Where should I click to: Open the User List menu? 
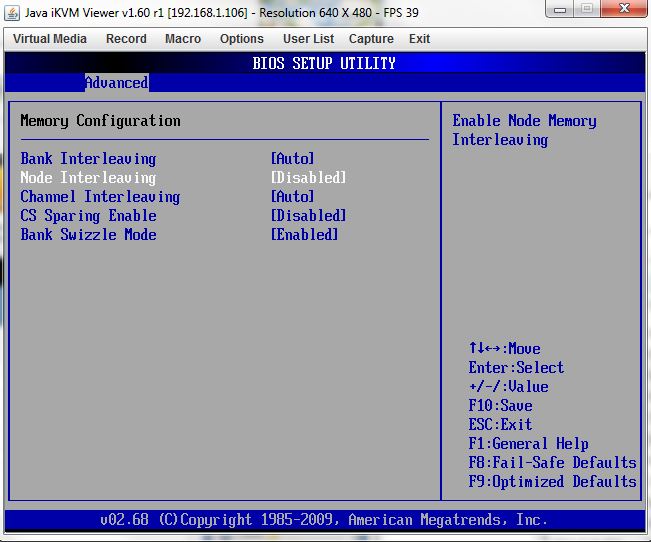(308, 39)
